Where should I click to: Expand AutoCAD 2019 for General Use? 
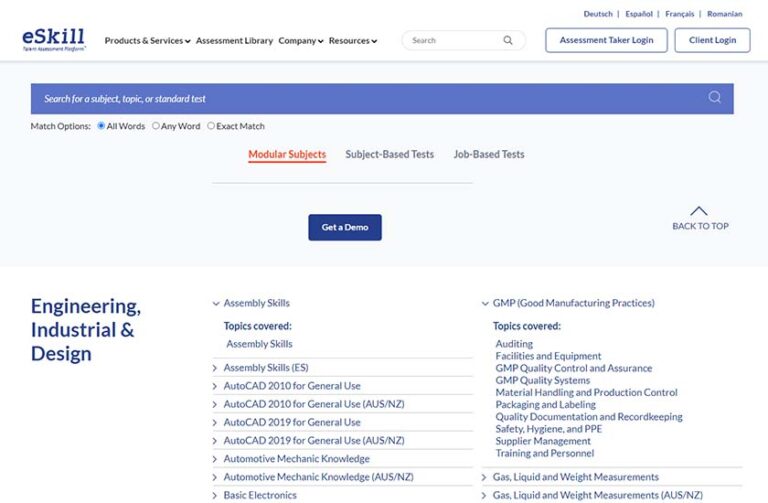point(287,422)
